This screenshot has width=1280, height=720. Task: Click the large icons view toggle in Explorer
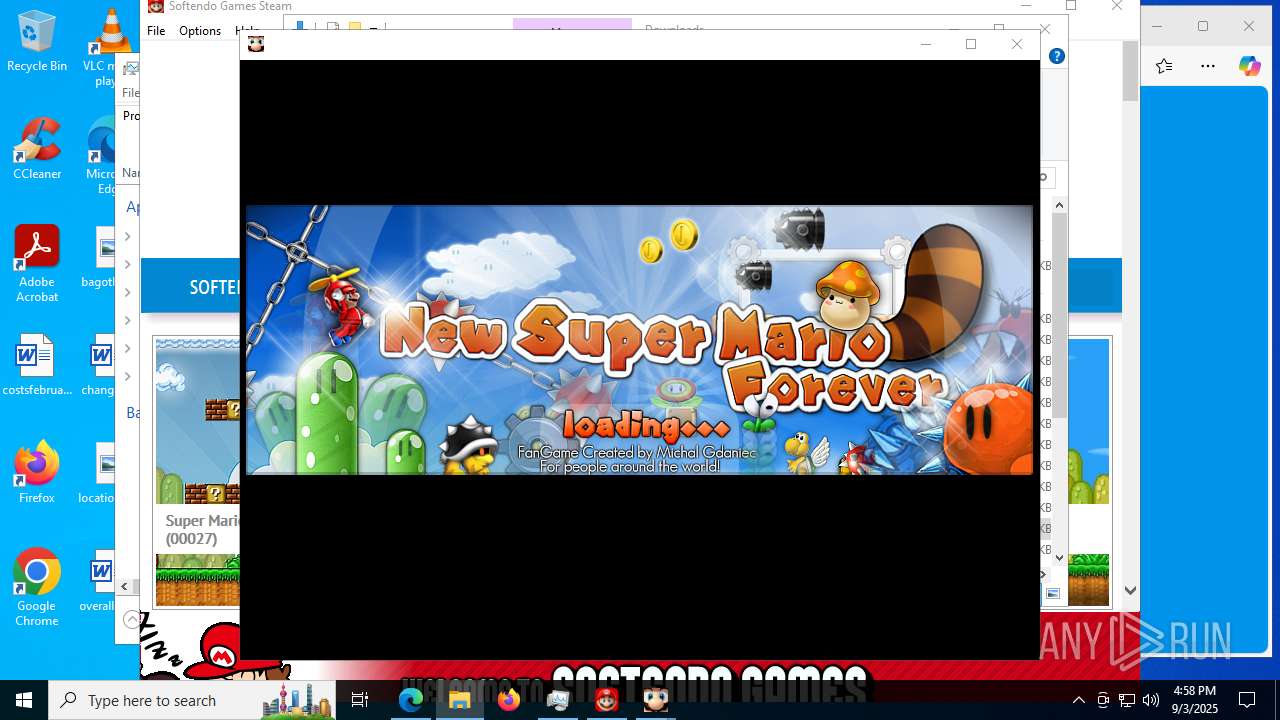(x=1053, y=594)
